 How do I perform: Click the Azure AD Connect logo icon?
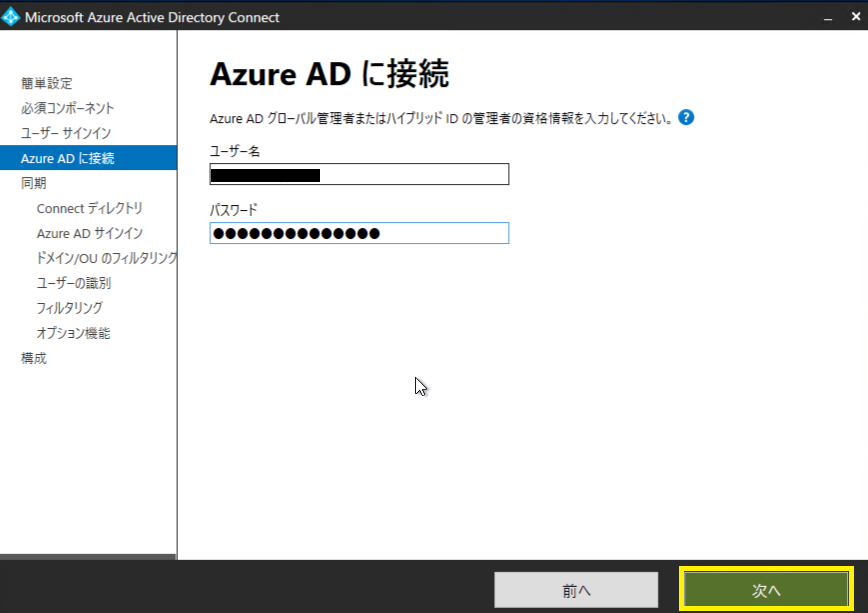(11, 17)
